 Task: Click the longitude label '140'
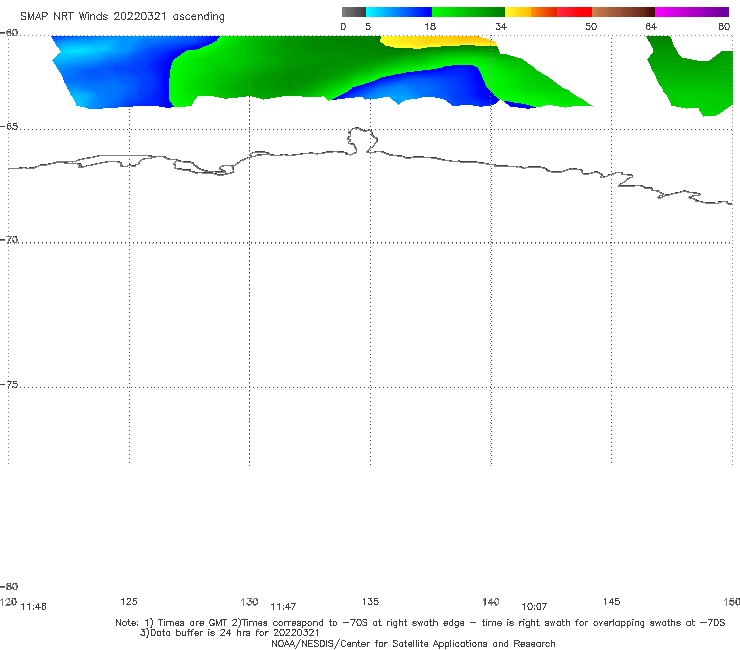point(491,601)
